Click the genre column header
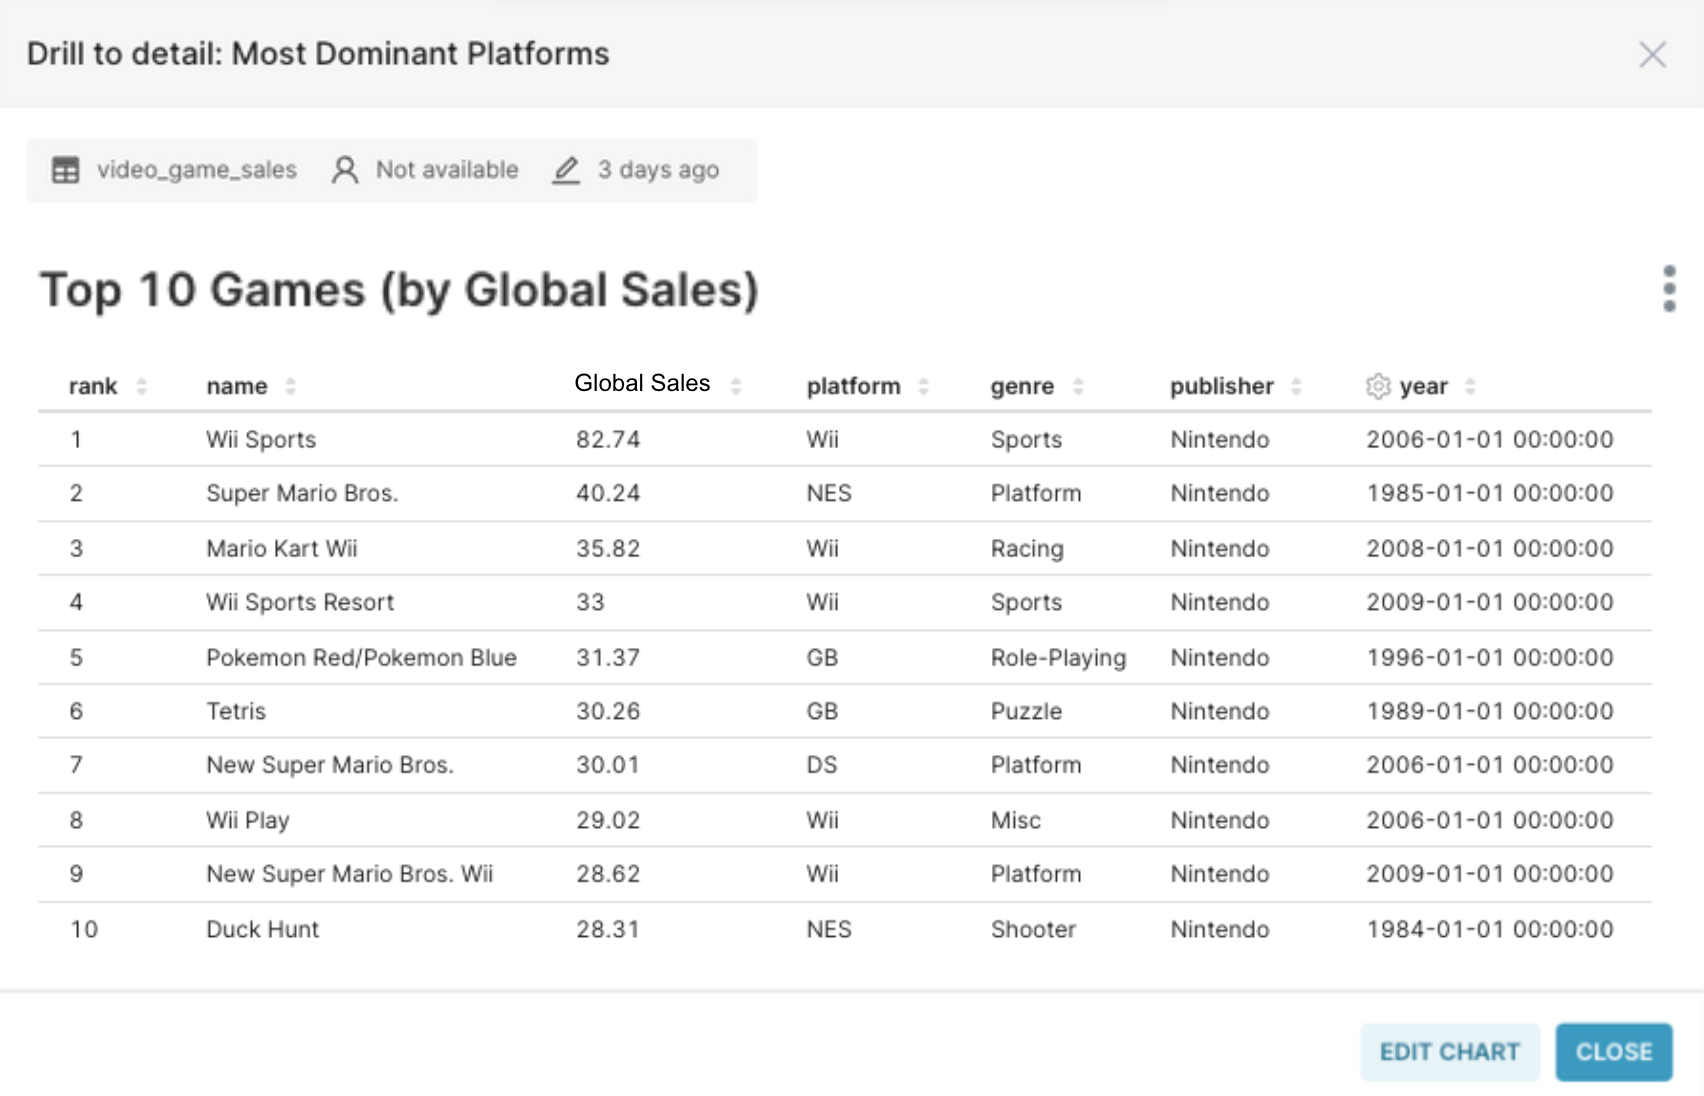Screen dimensions: 1704x1096 [x=1022, y=386]
